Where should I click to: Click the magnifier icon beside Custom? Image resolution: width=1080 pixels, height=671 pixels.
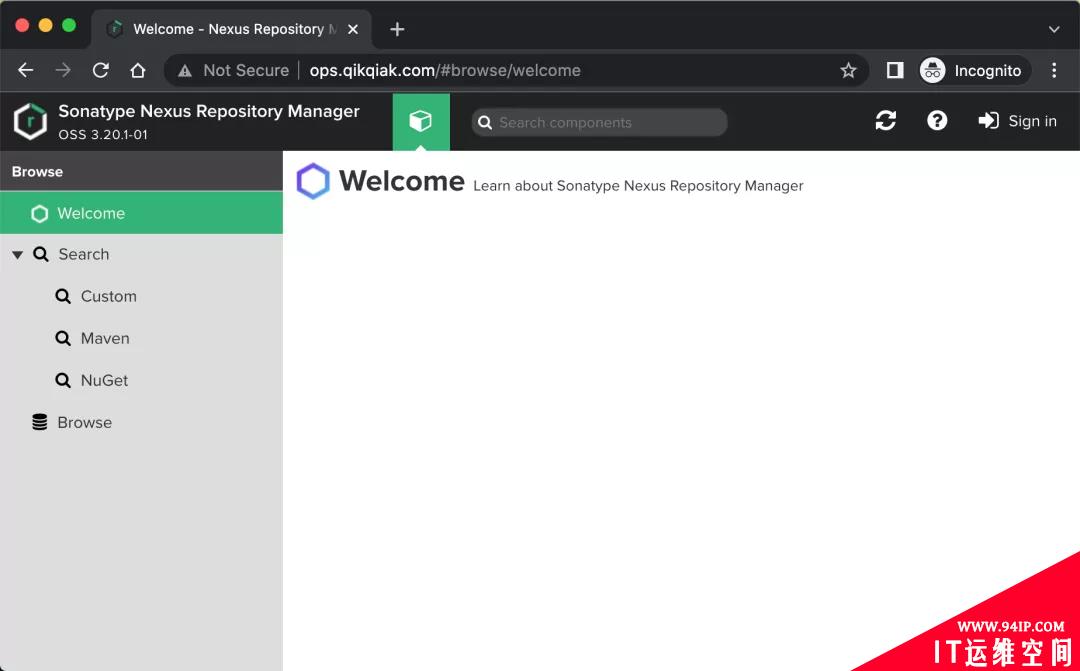pyautogui.click(x=63, y=296)
